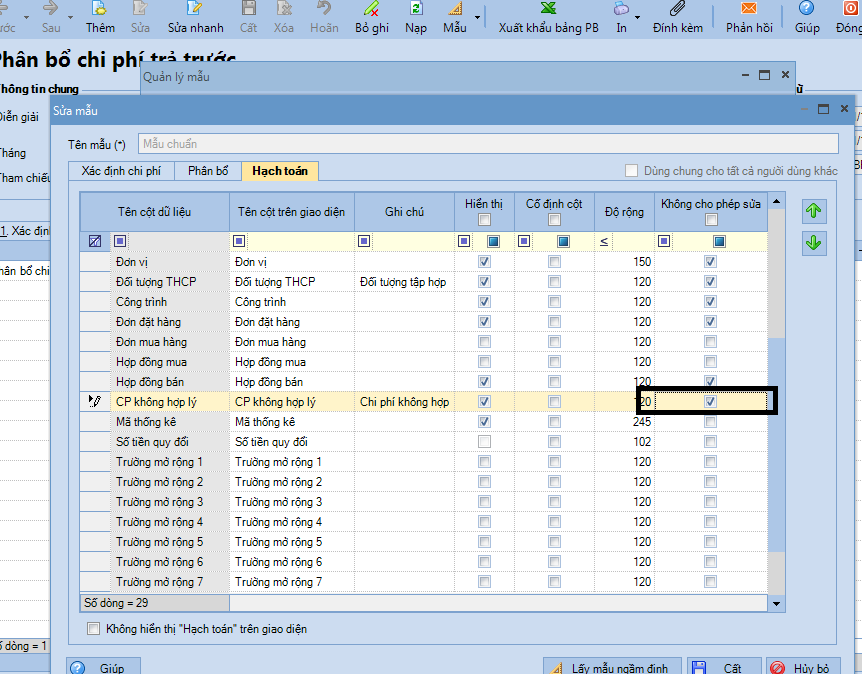The width and height of the screenshot is (862, 674).
Task: Click the Giúp button in dialog
Action: pos(103,667)
